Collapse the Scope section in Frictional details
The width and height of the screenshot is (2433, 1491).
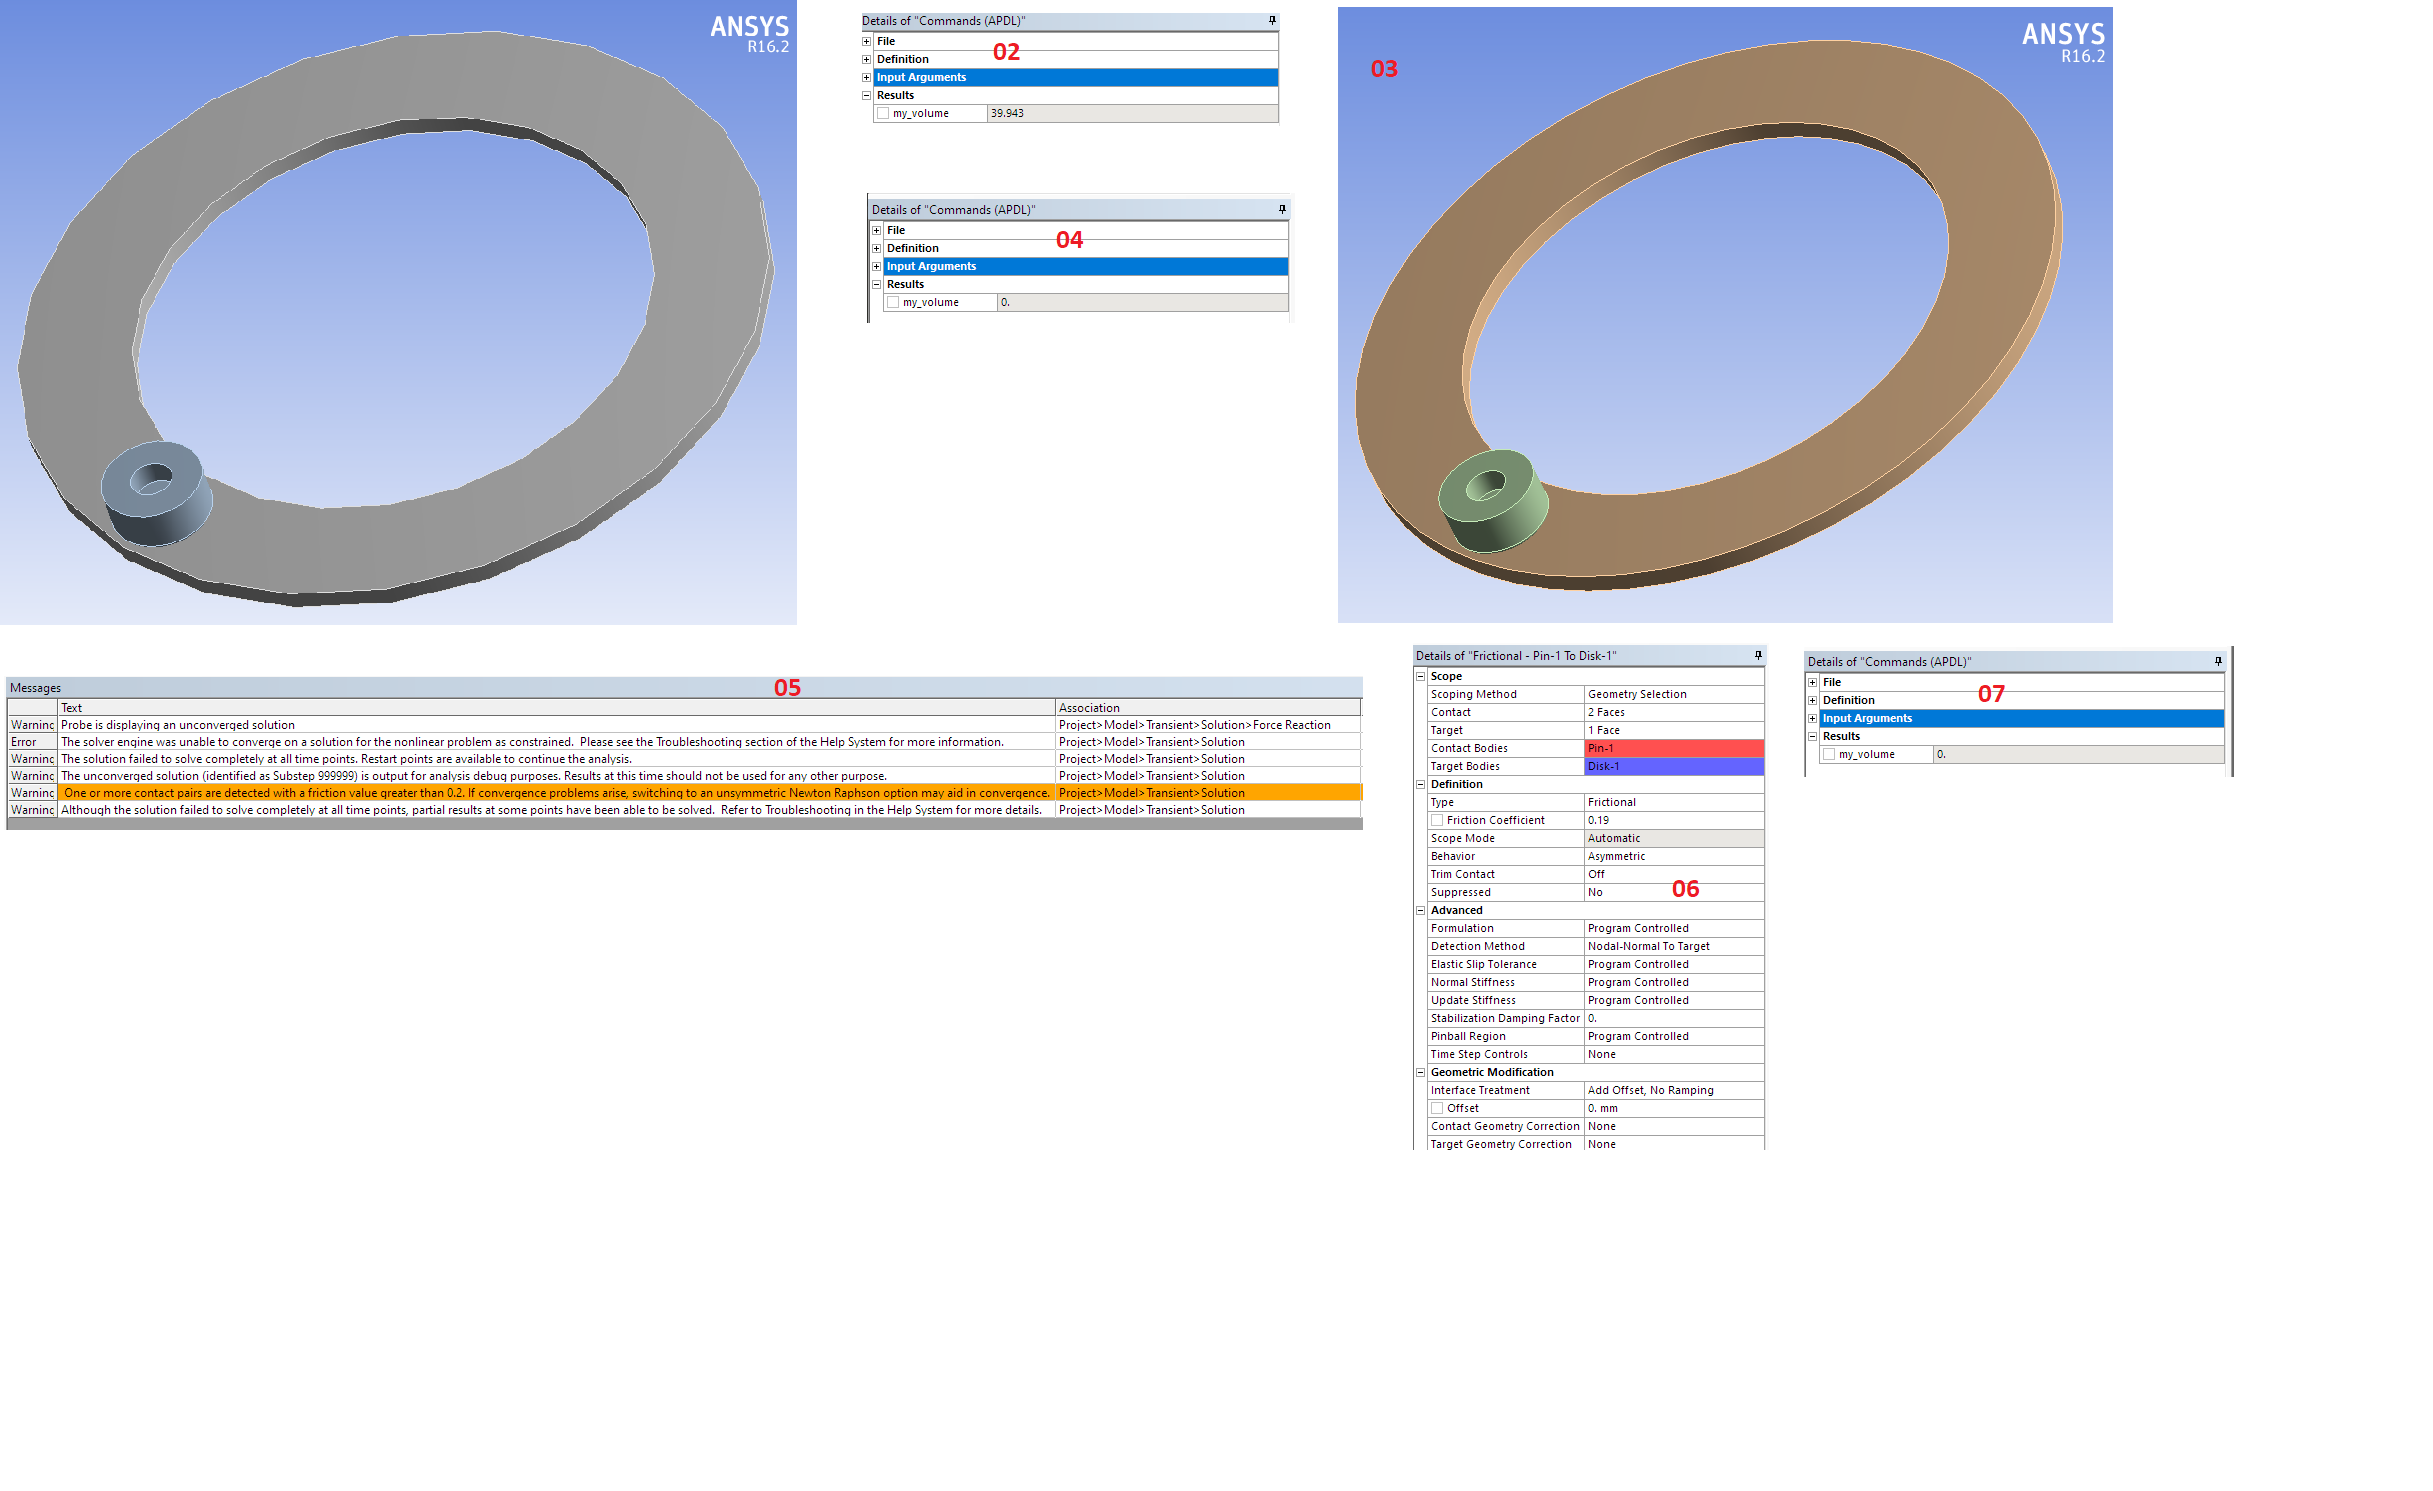[x=1420, y=677]
